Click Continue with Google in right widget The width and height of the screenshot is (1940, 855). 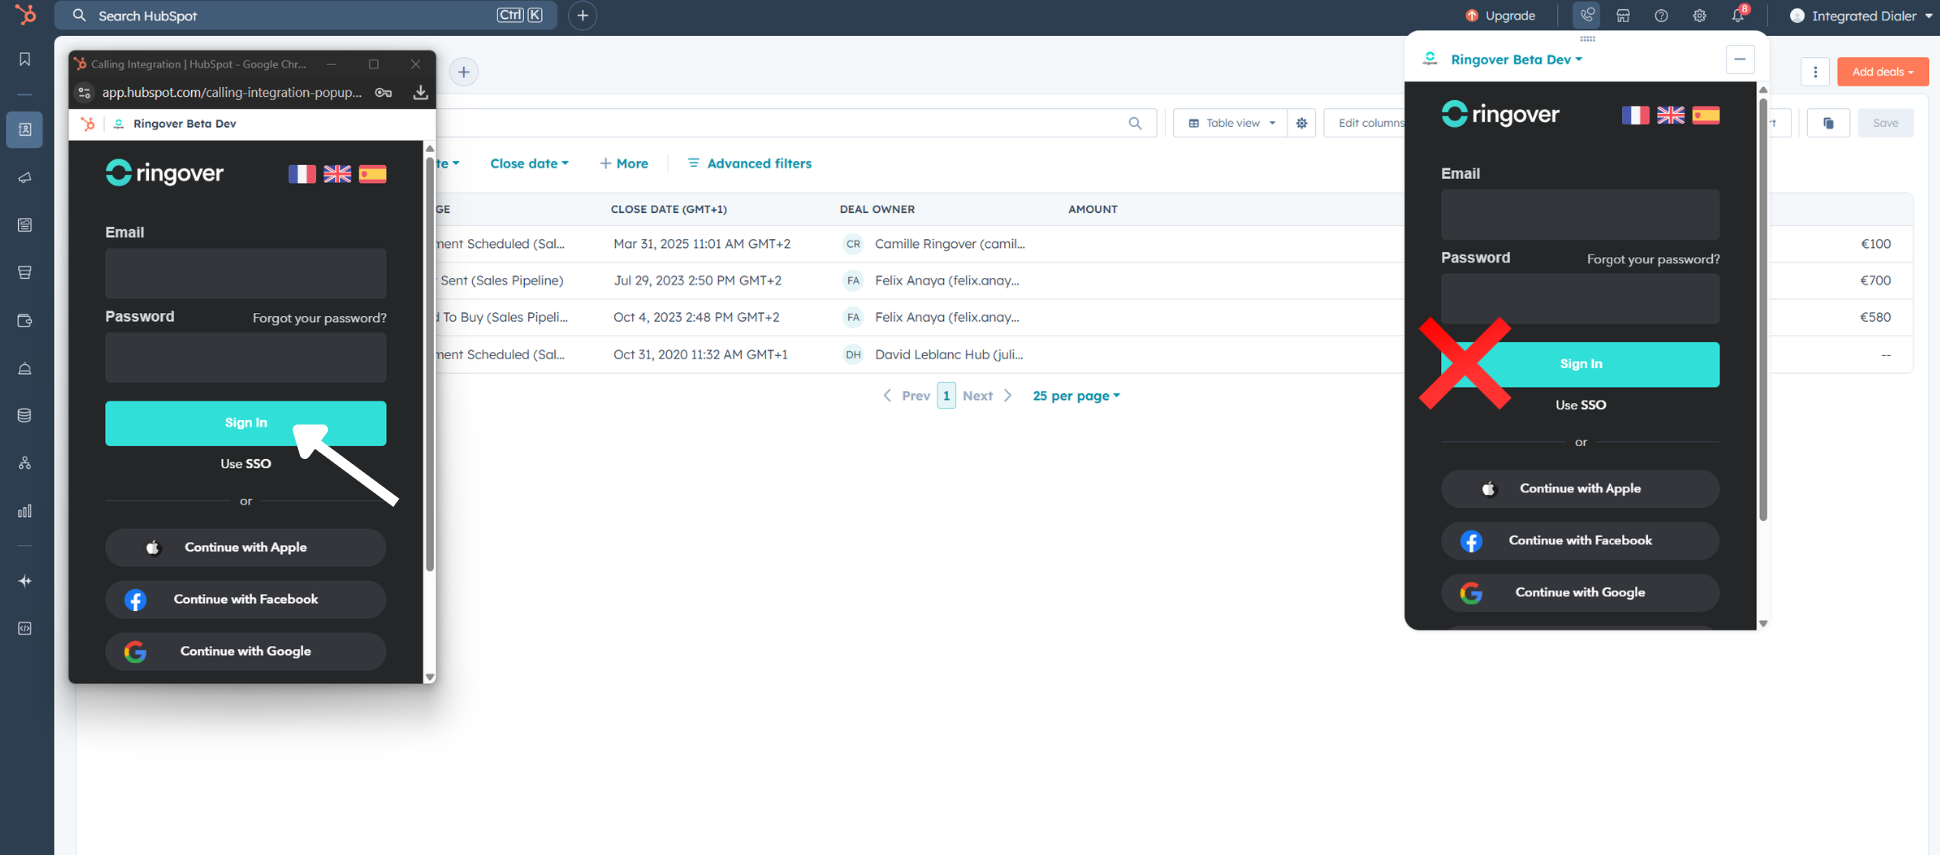pos(1579,593)
